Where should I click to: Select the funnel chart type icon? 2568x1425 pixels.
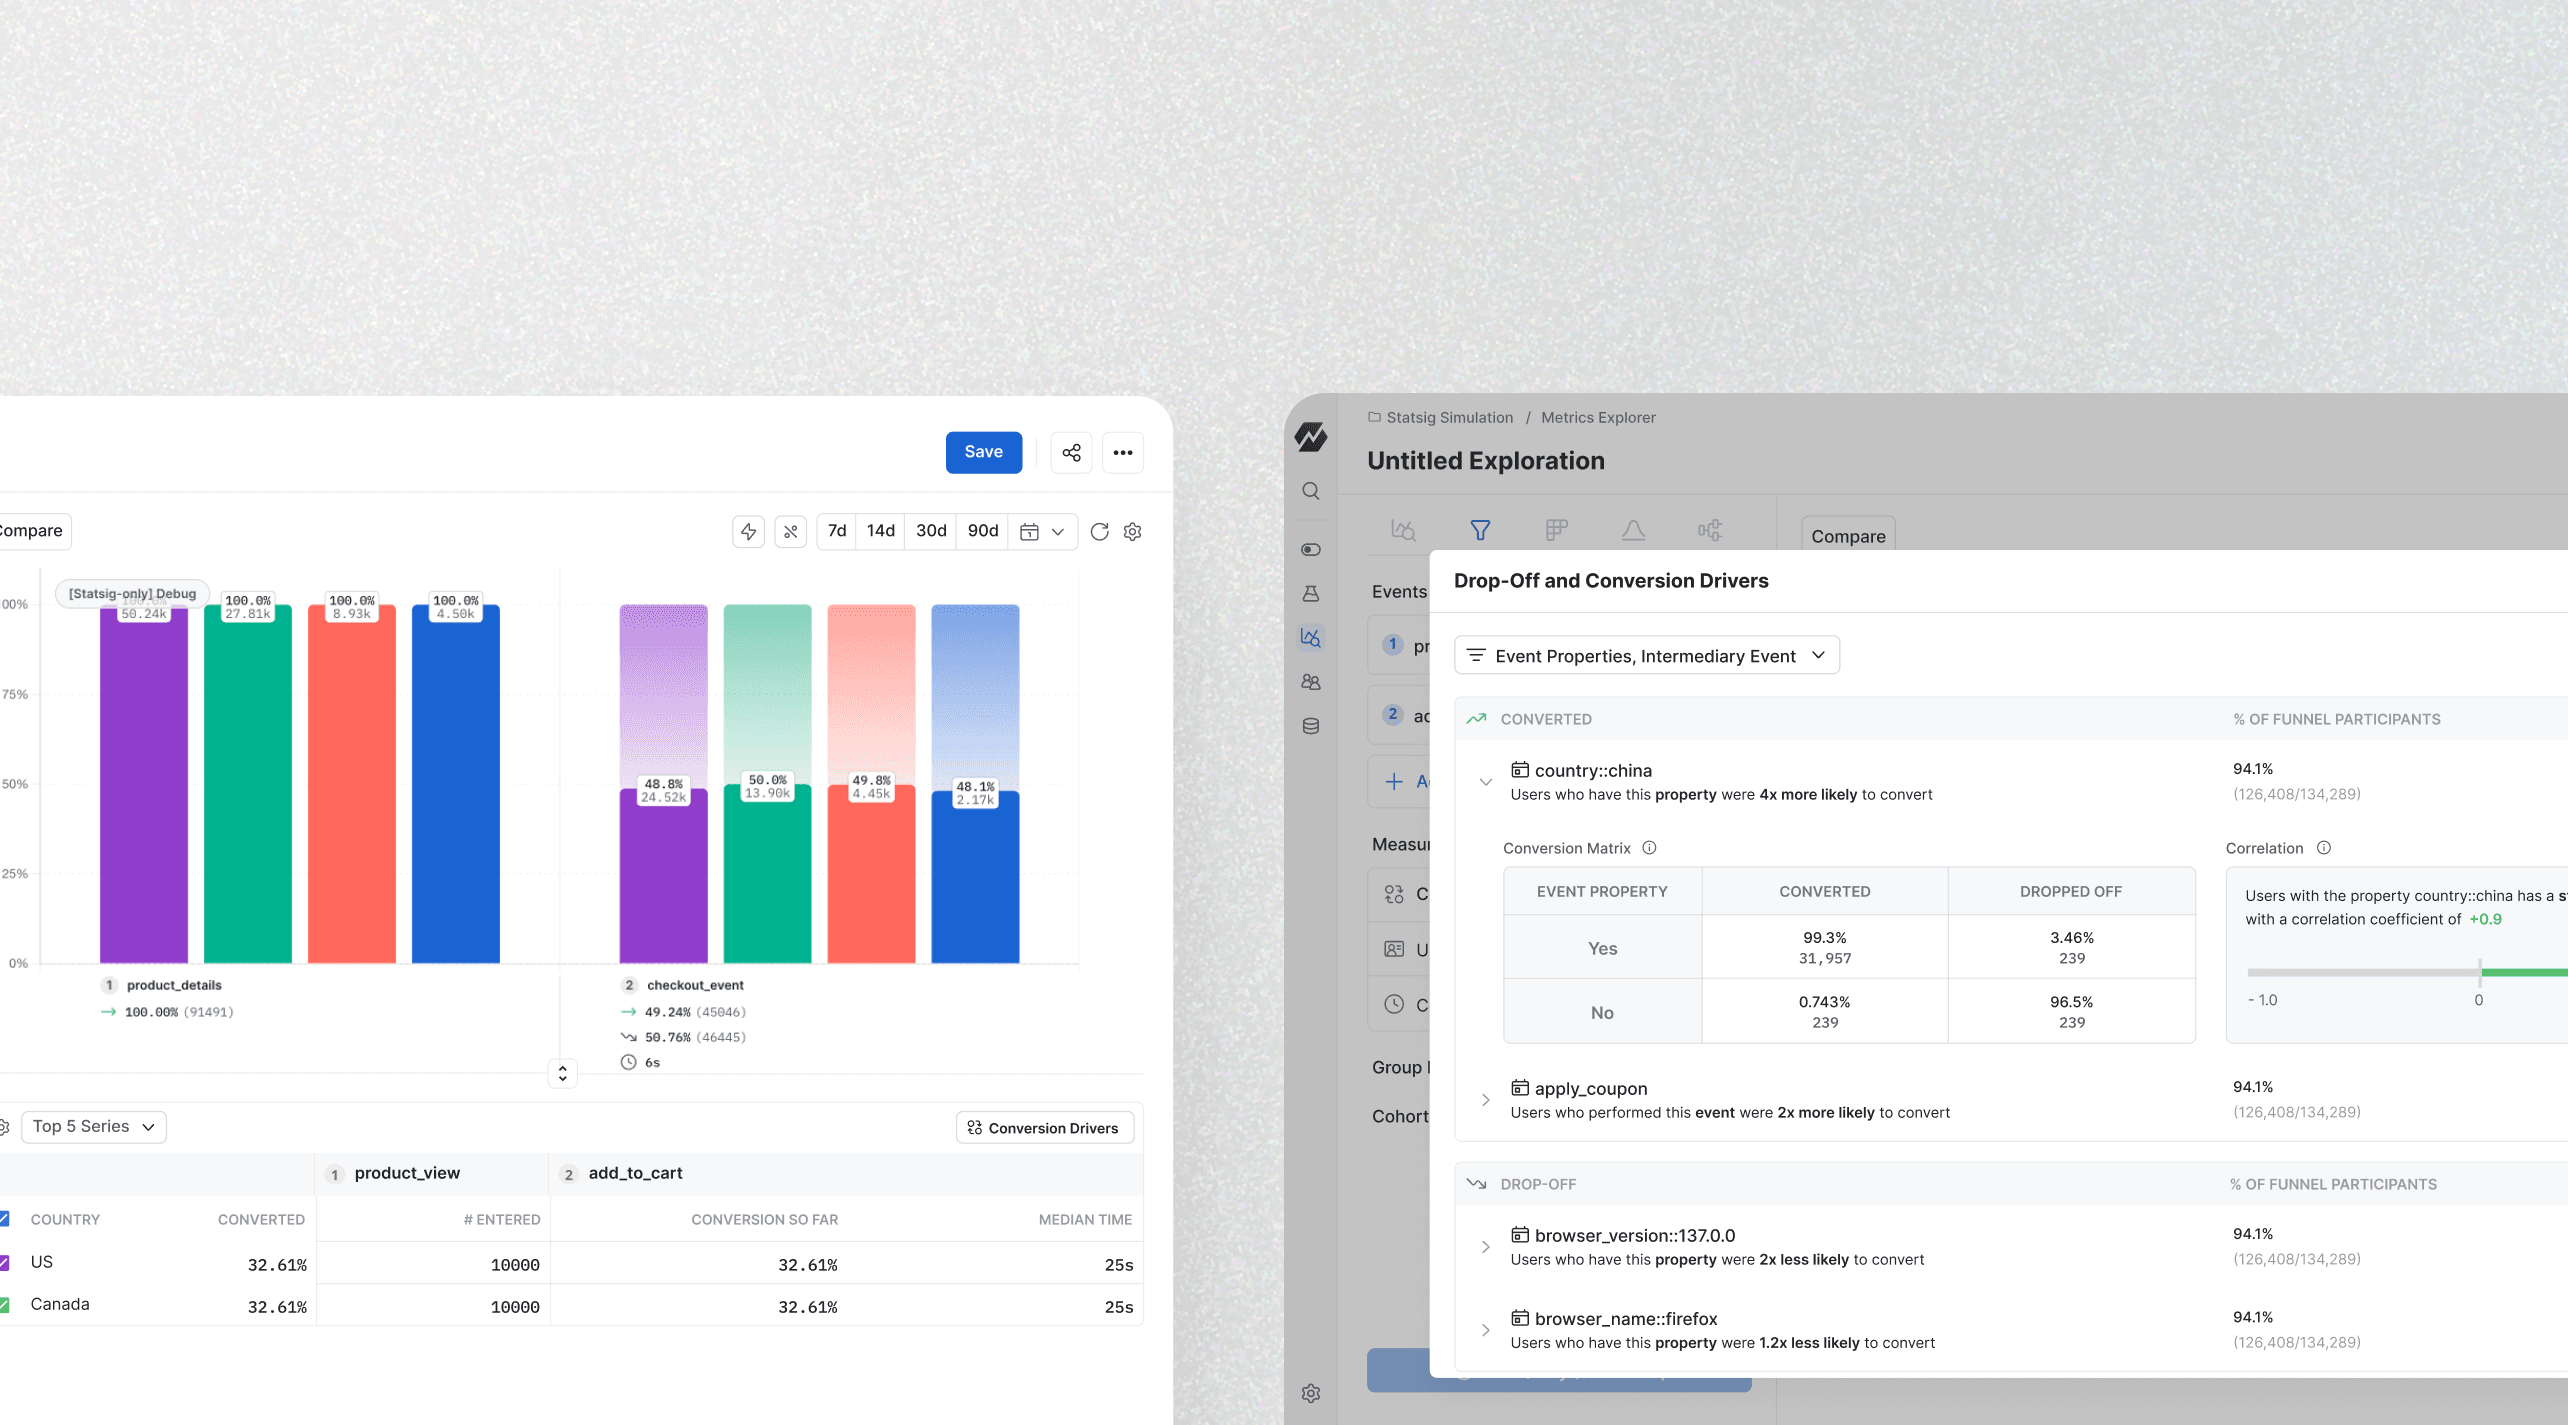pos(1480,530)
